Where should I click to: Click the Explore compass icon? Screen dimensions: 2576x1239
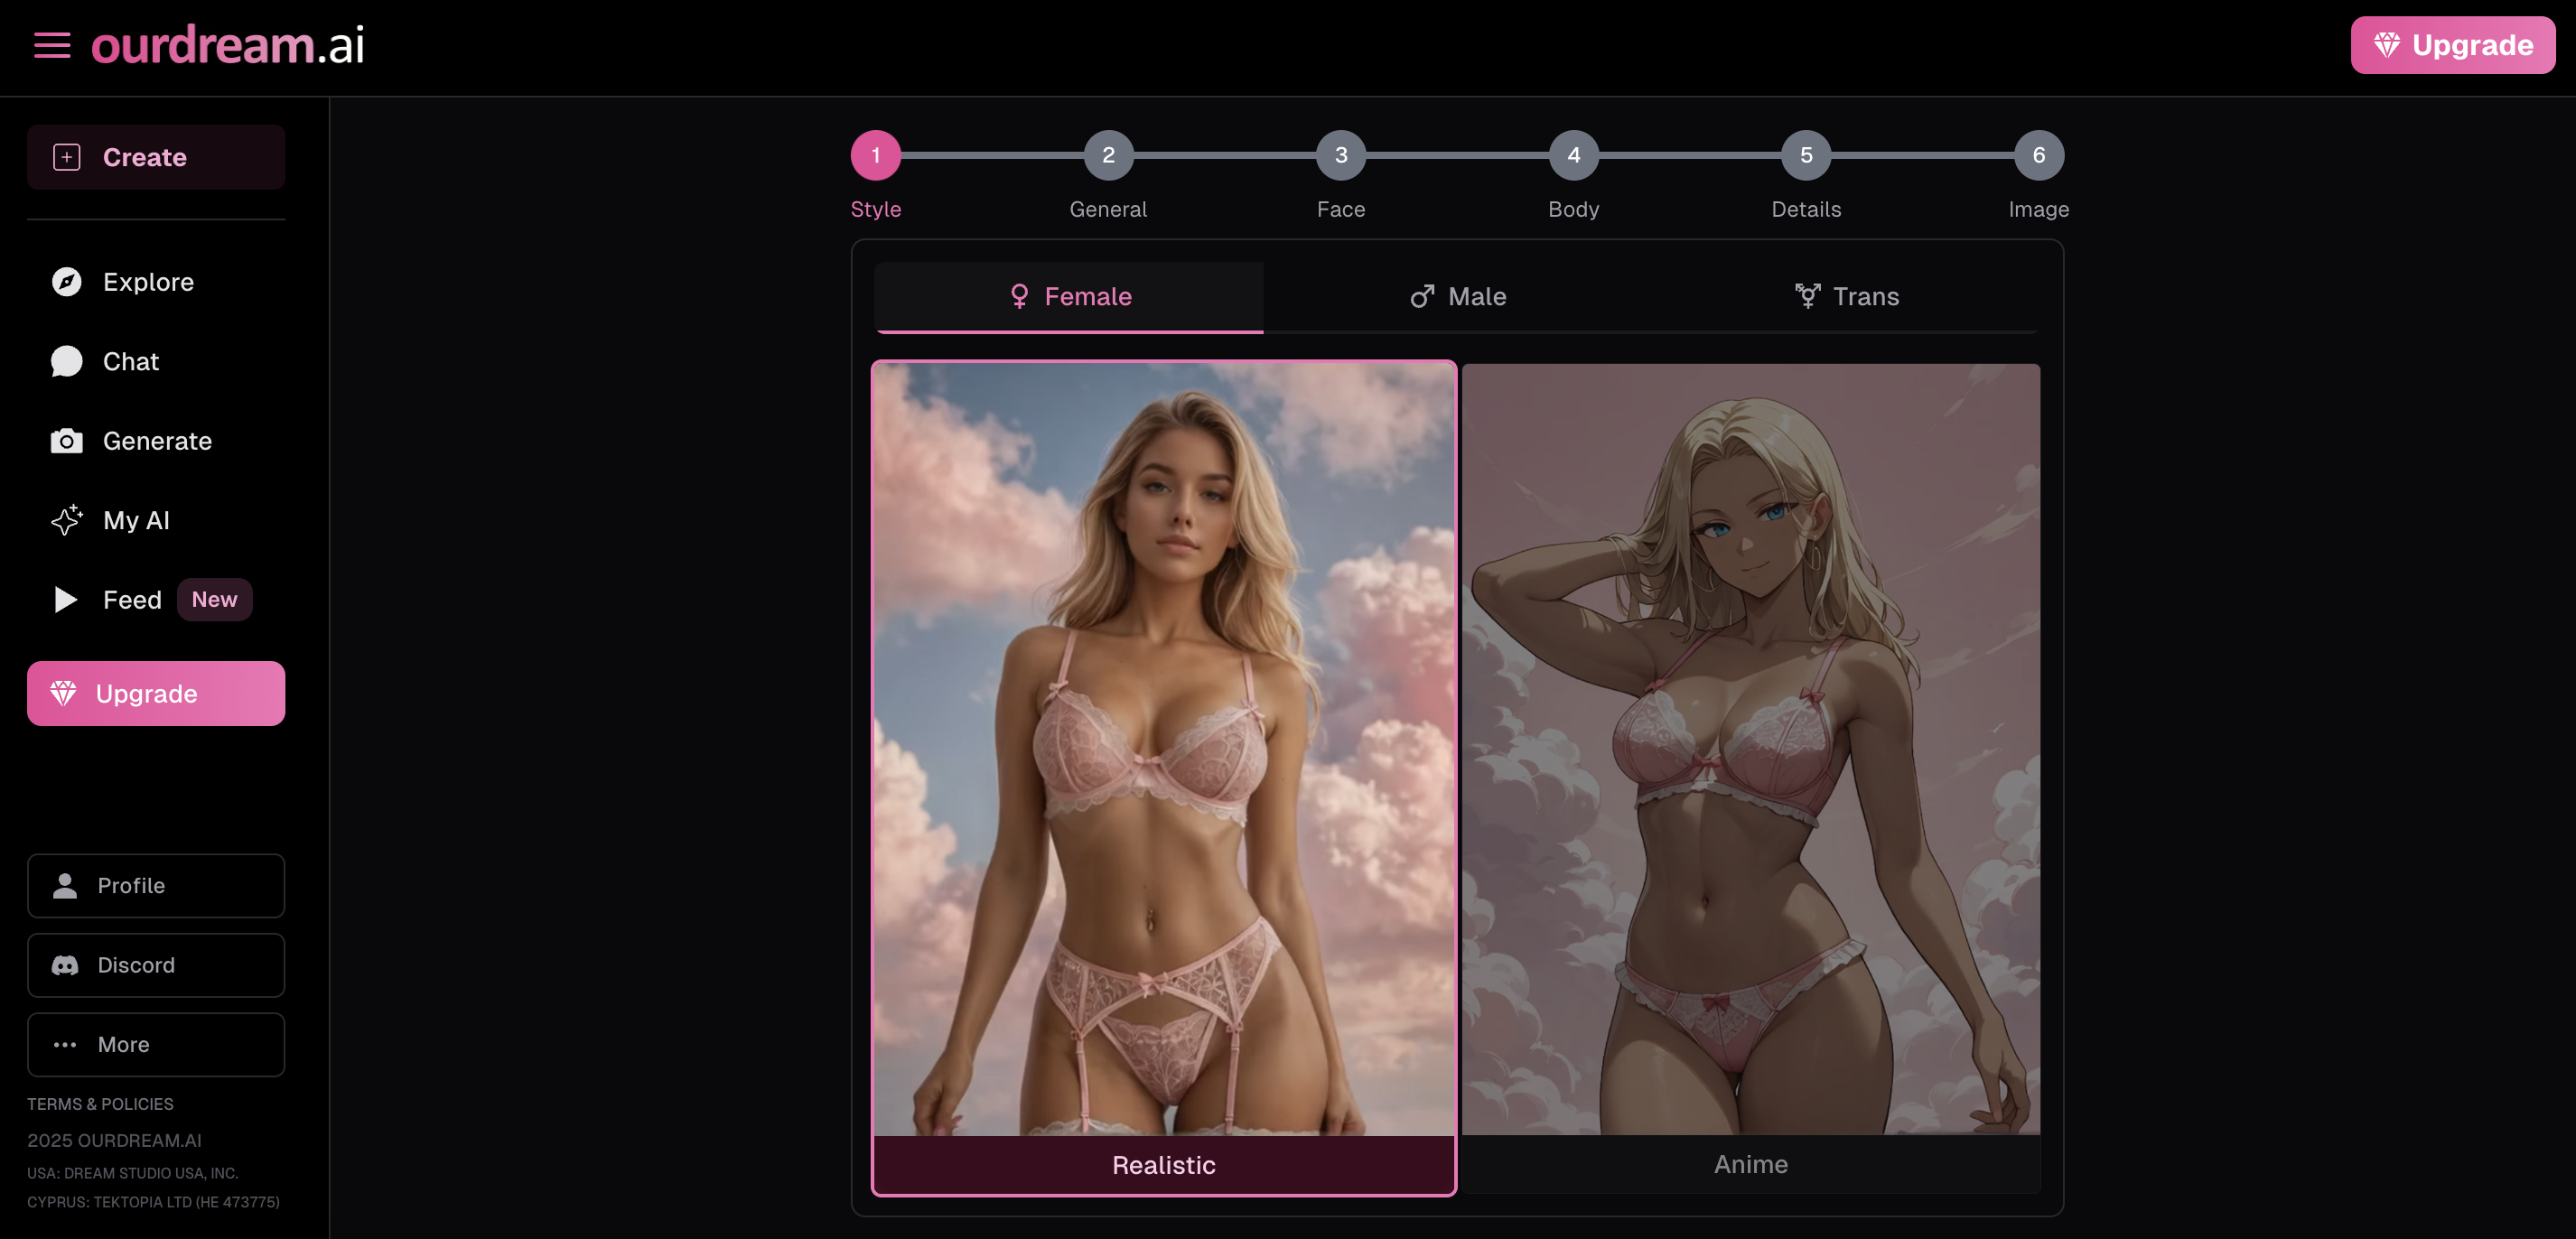(65, 282)
